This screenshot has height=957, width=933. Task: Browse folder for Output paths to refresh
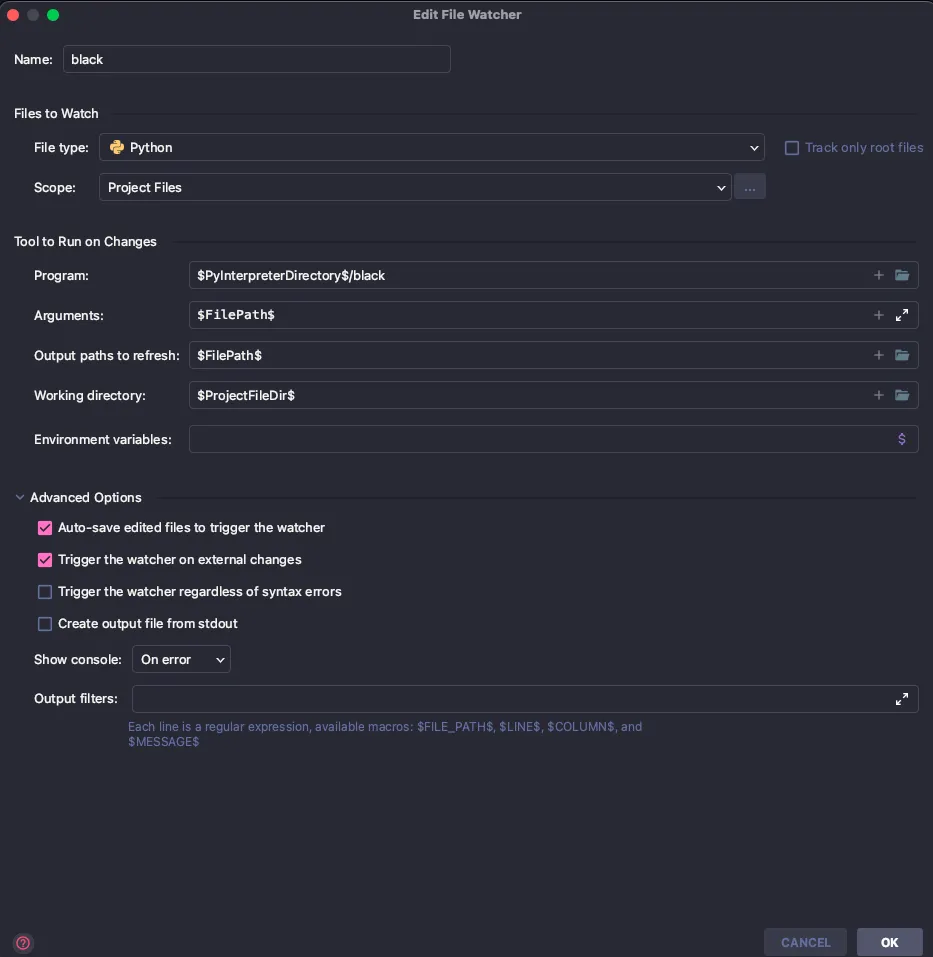tap(901, 355)
